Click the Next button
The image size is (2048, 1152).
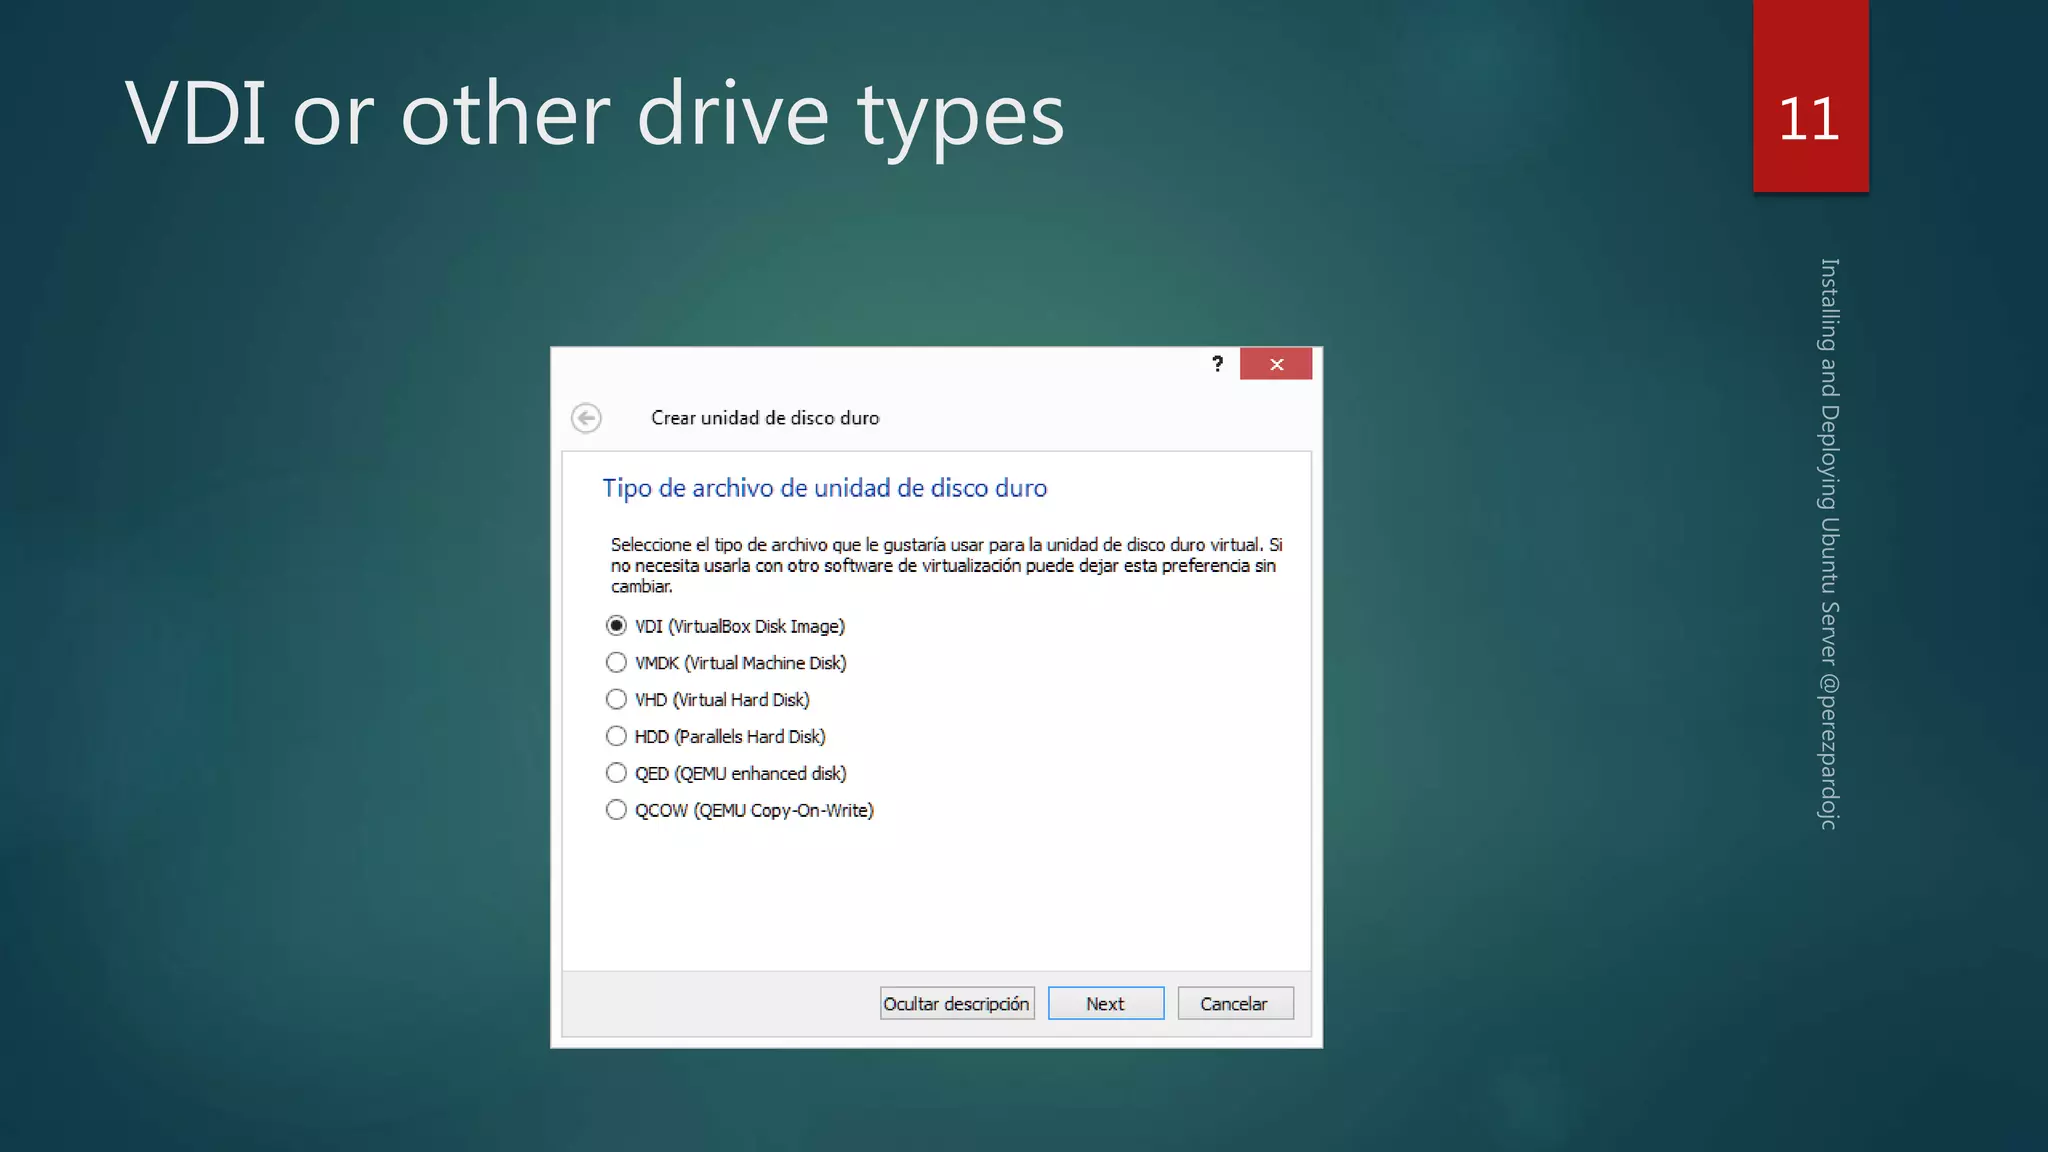(x=1105, y=1003)
